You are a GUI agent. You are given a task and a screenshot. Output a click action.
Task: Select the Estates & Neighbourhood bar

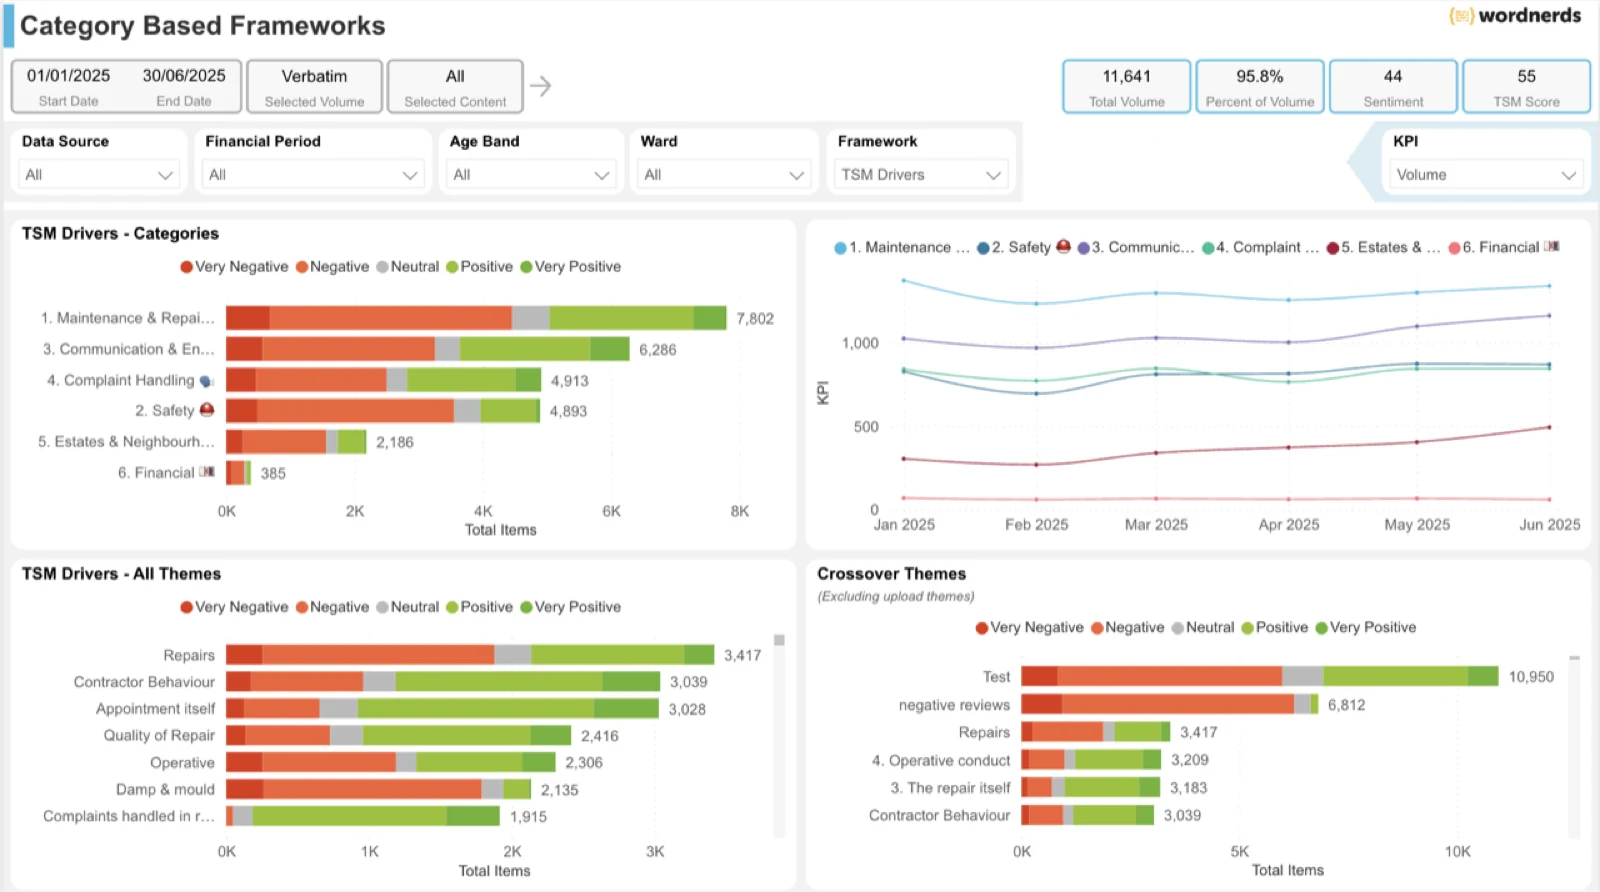[296, 442]
